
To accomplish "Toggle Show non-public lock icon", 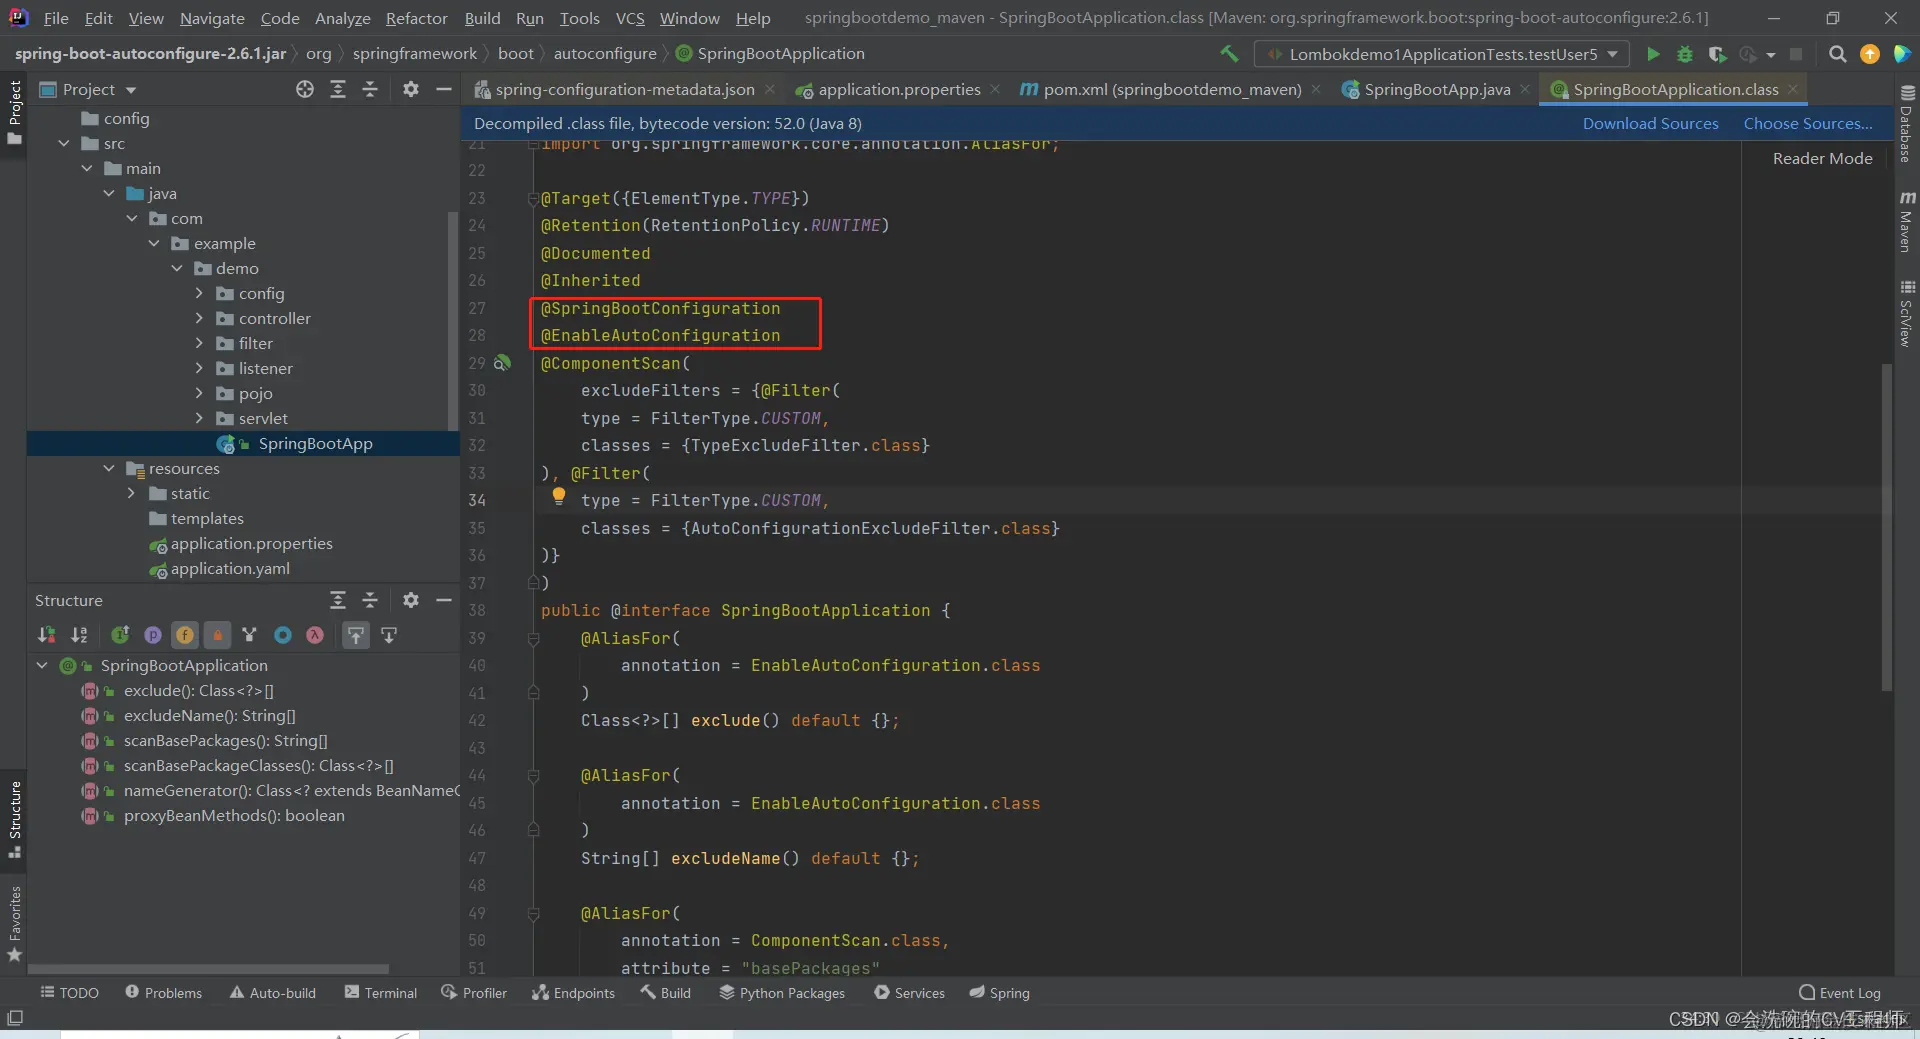I will click(217, 635).
